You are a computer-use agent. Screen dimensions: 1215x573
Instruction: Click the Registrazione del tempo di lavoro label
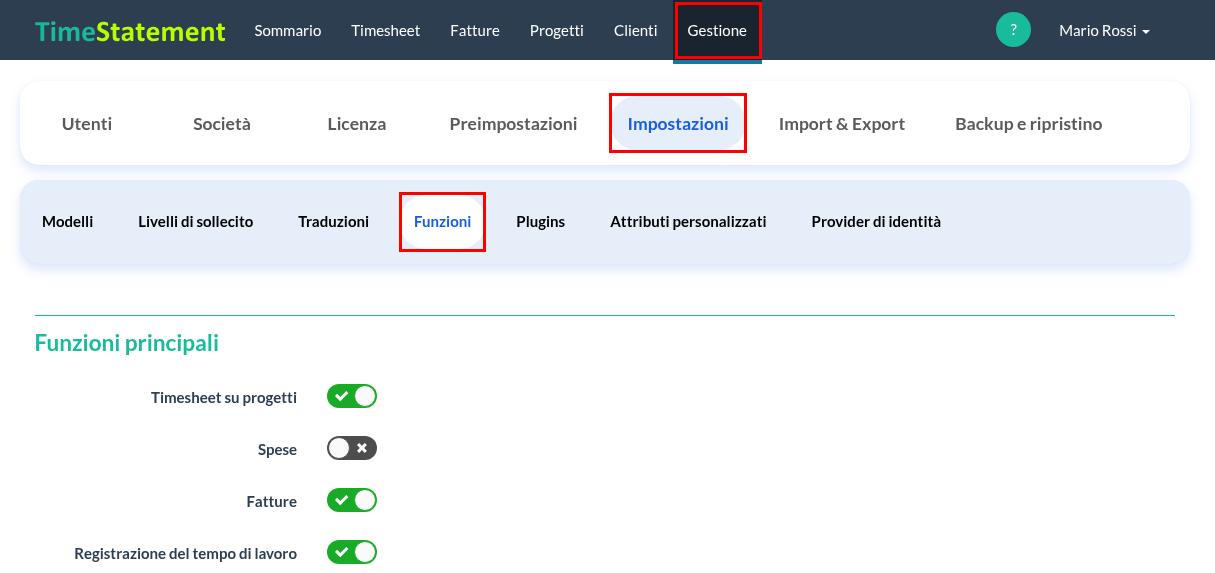pyautogui.click(x=186, y=554)
